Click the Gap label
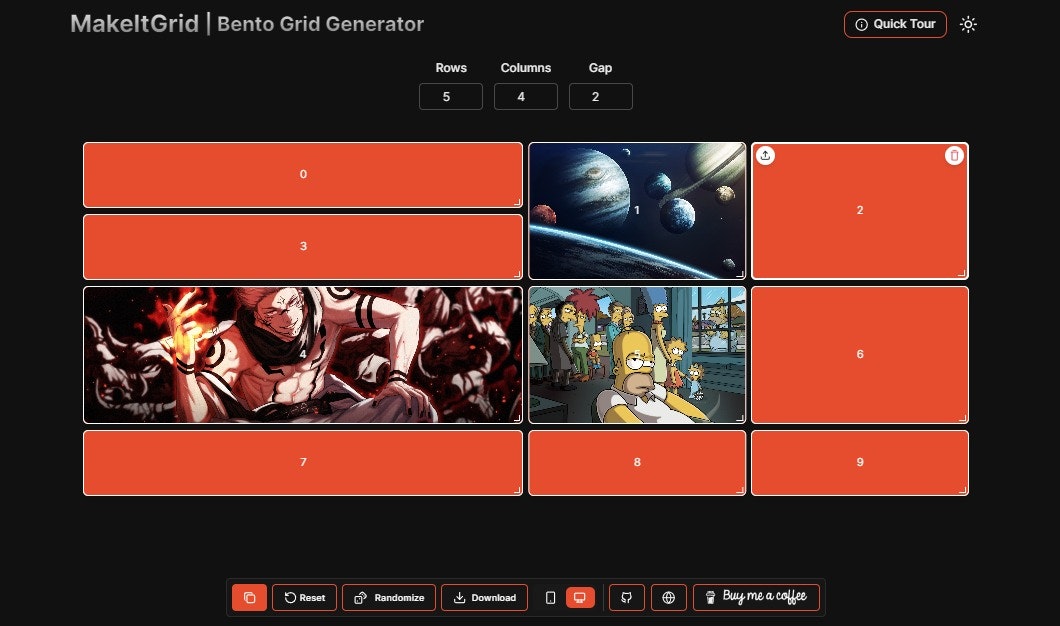Image resolution: width=1060 pixels, height=626 pixels. [600, 68]
